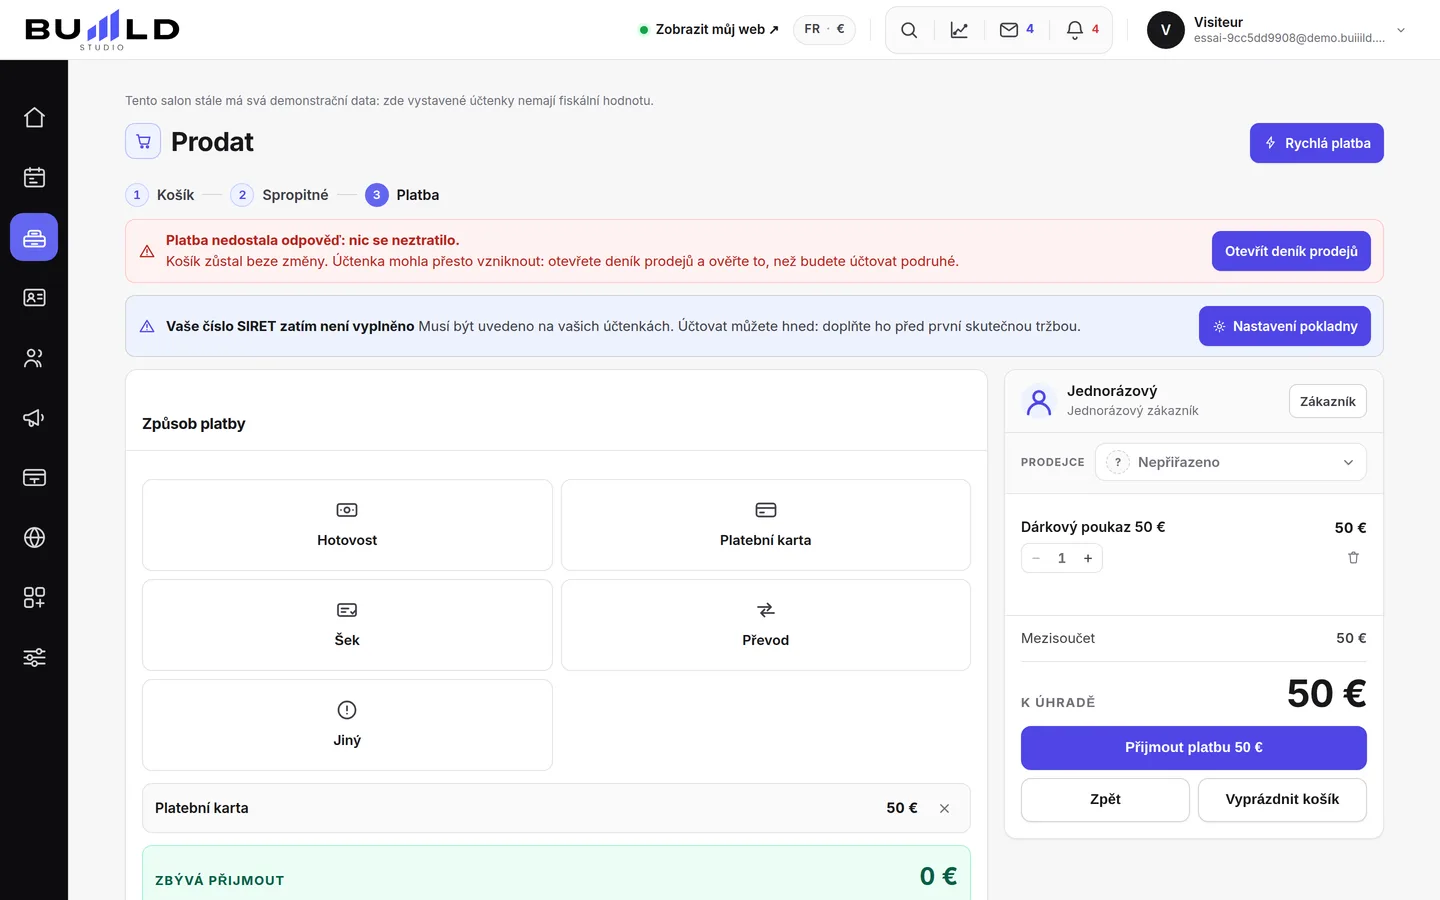Open the apps grid sidebar icon
This screenshot has height=900, width=1440.
34,598
